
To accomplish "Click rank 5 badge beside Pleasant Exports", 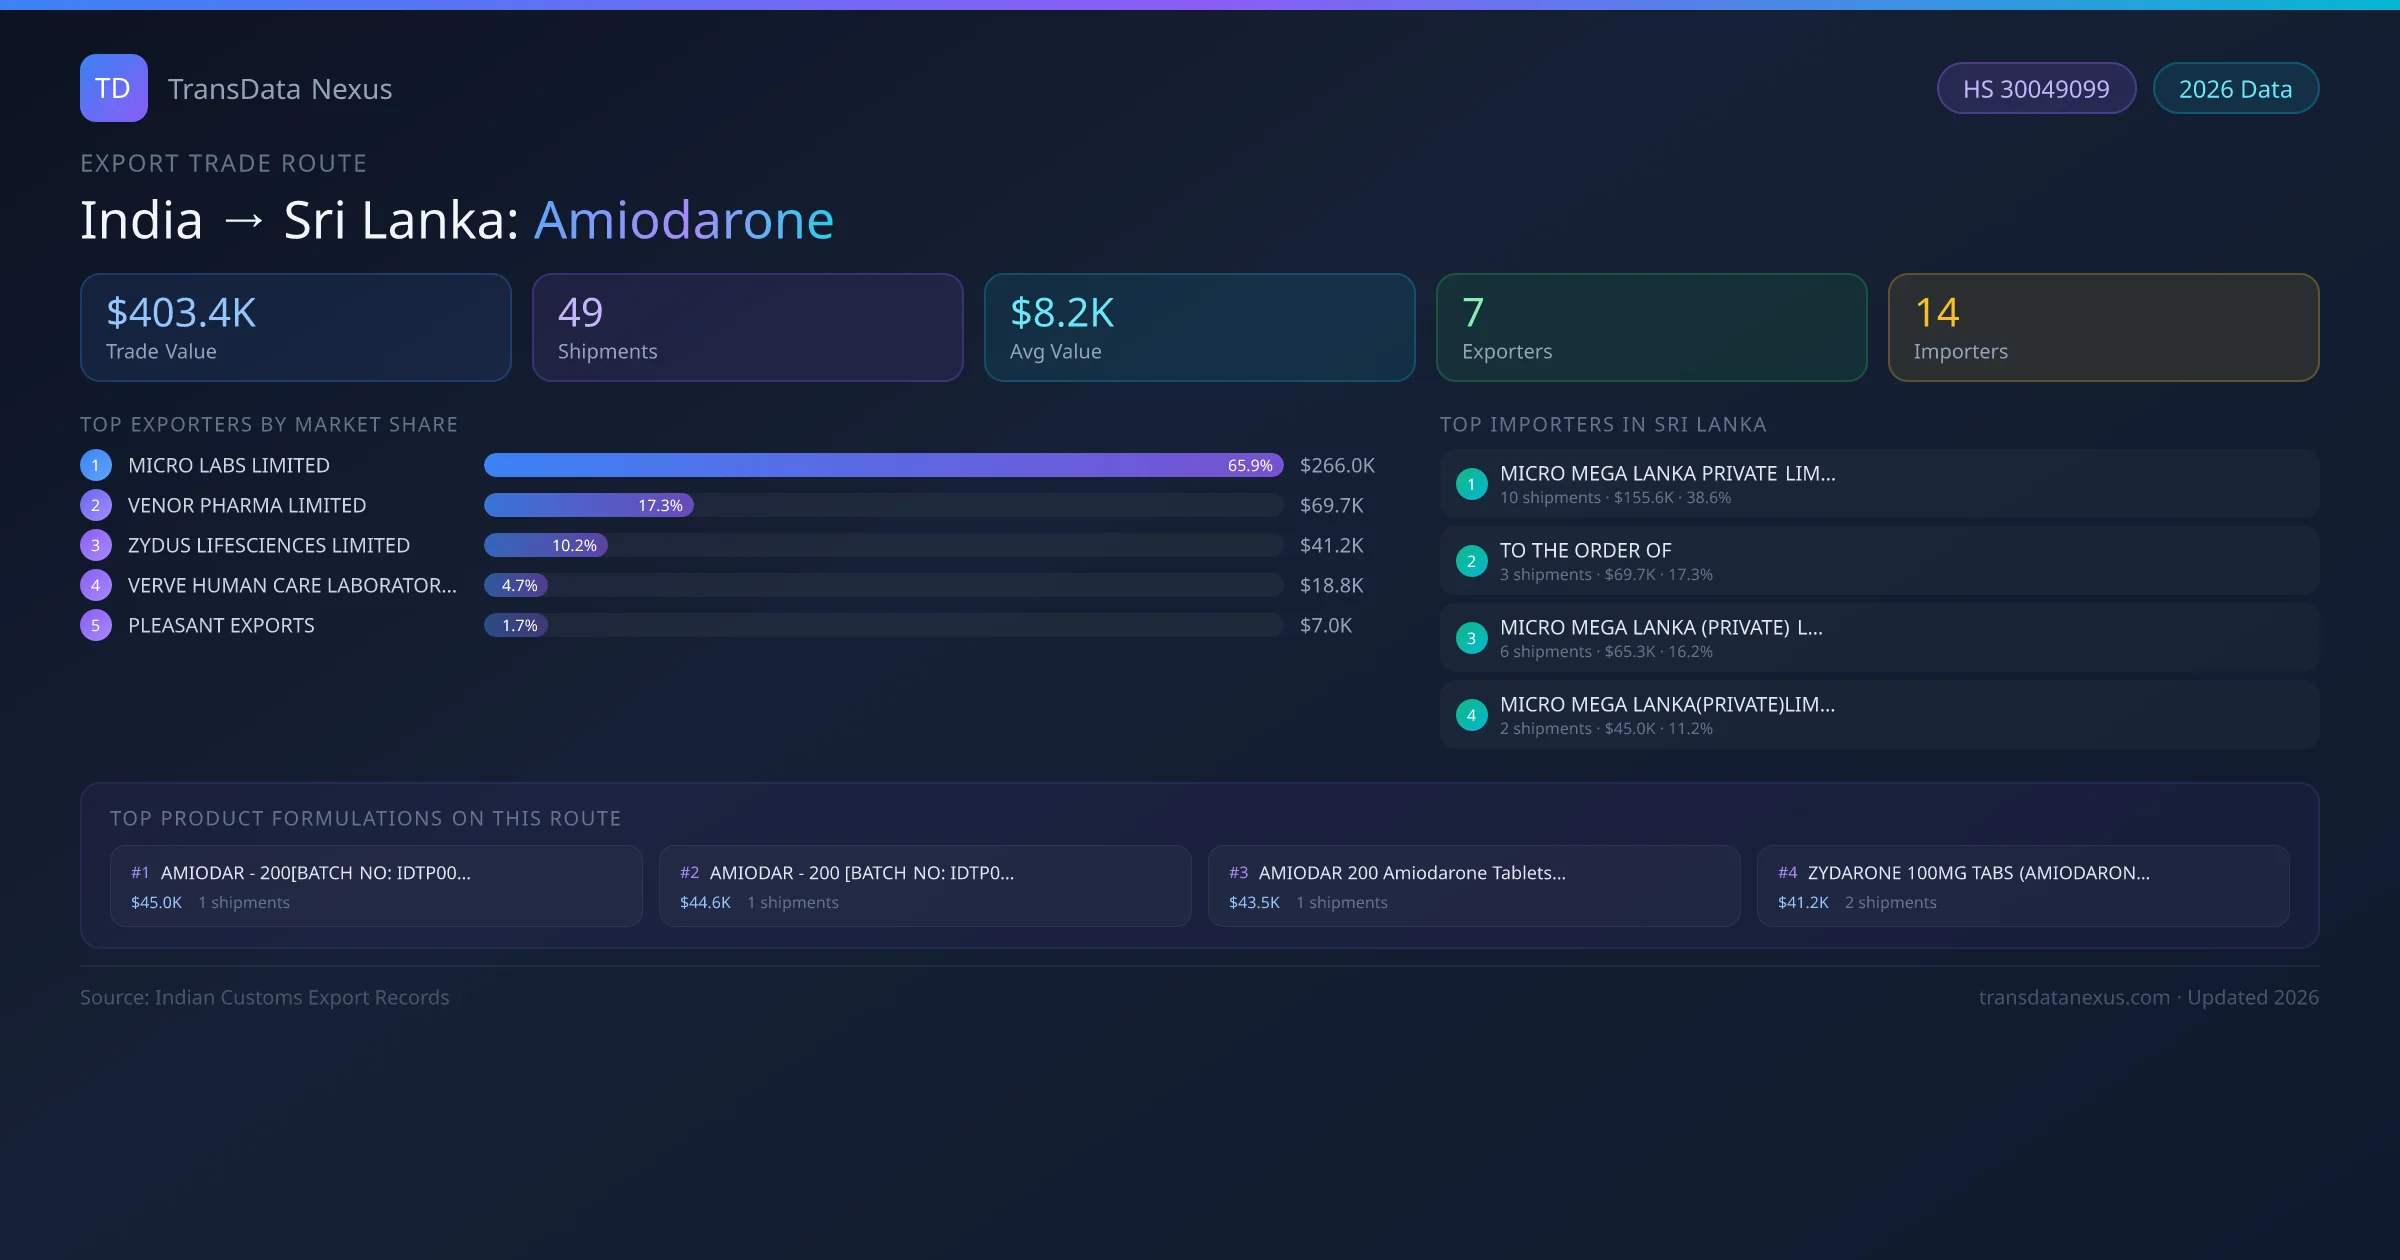I will tap(96, 625).
